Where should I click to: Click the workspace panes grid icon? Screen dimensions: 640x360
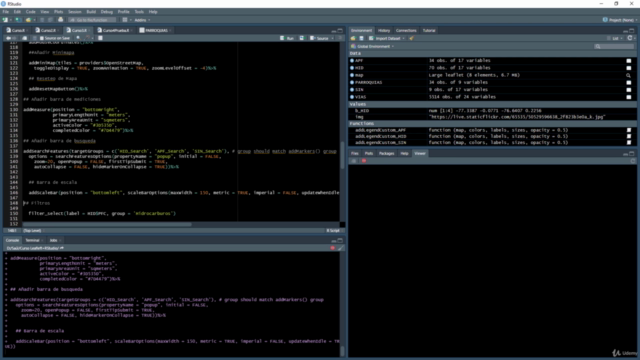[x=125, y=20]
